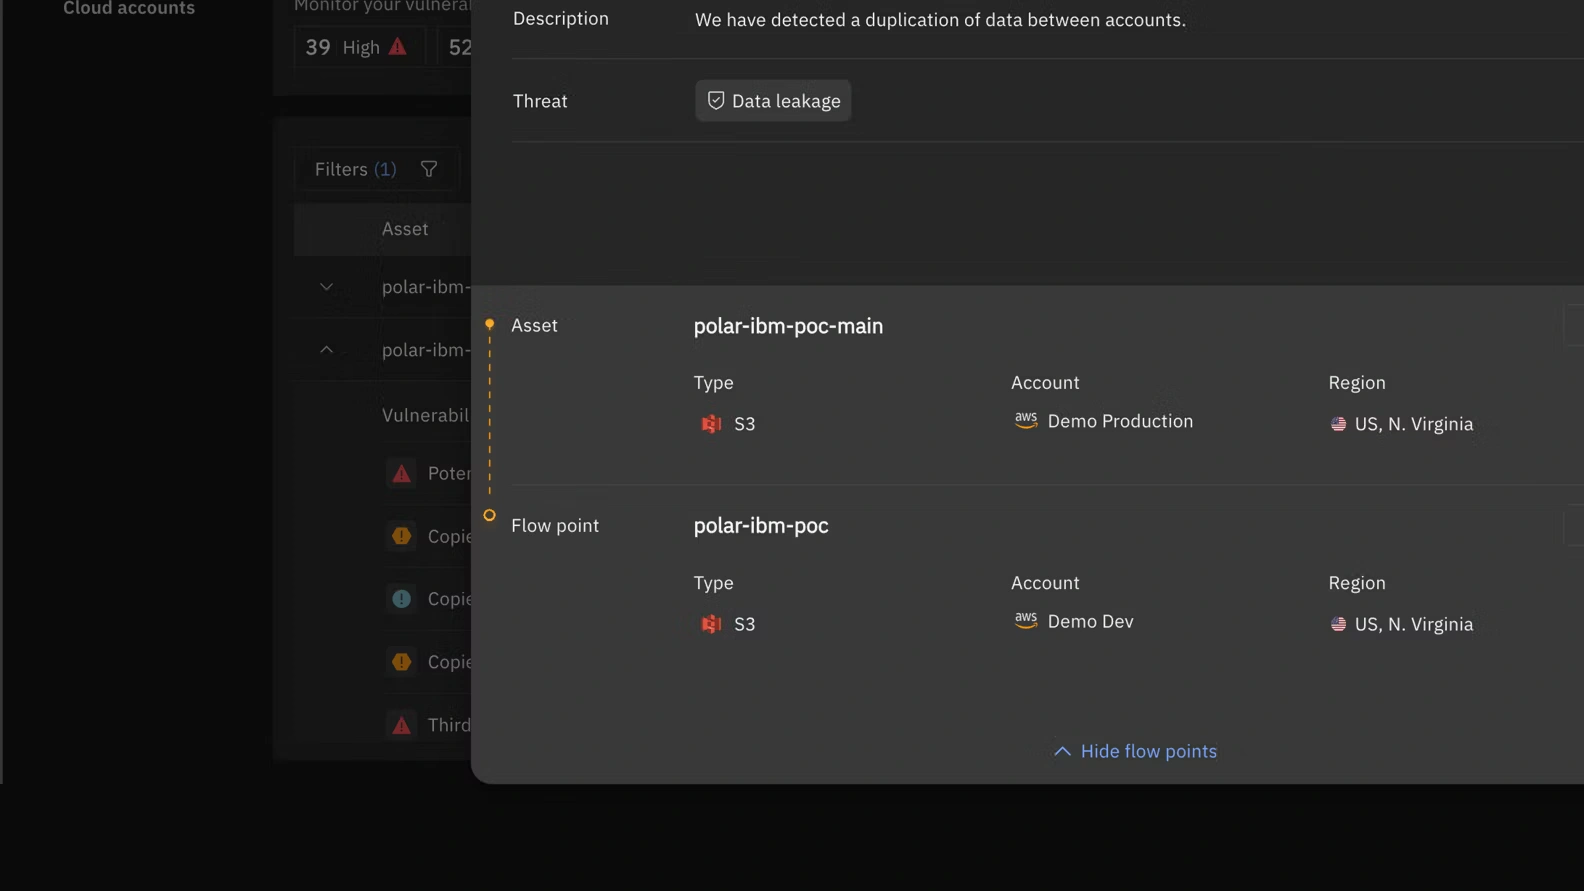The width and height of the screenshot is (1584, 891).
Task: Click AWS logo beside Demo Production
Action: click(1026, 421)
